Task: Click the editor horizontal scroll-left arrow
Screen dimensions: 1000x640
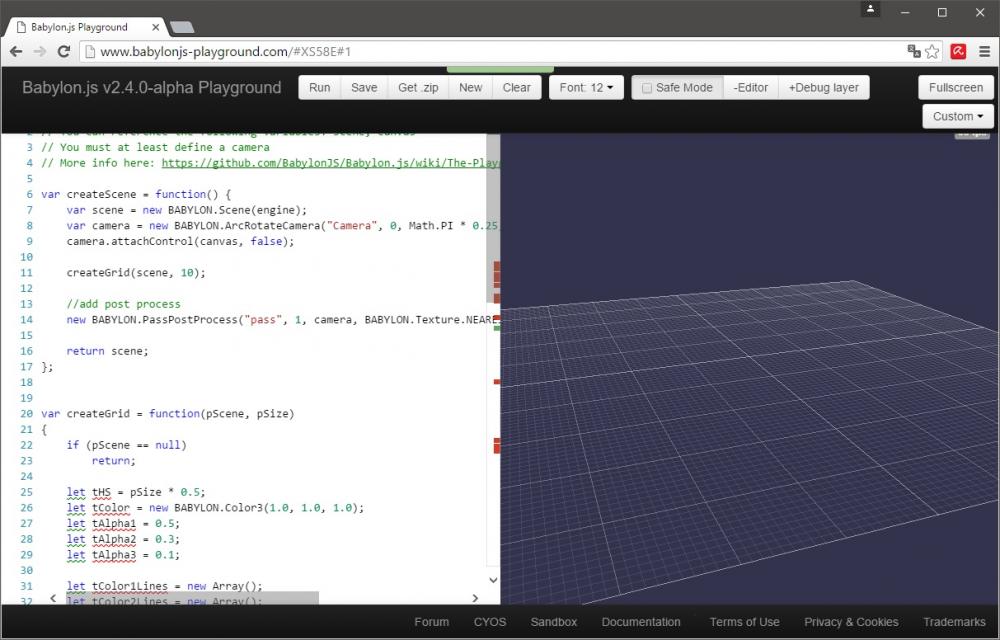Action: [x=53, y=598]
